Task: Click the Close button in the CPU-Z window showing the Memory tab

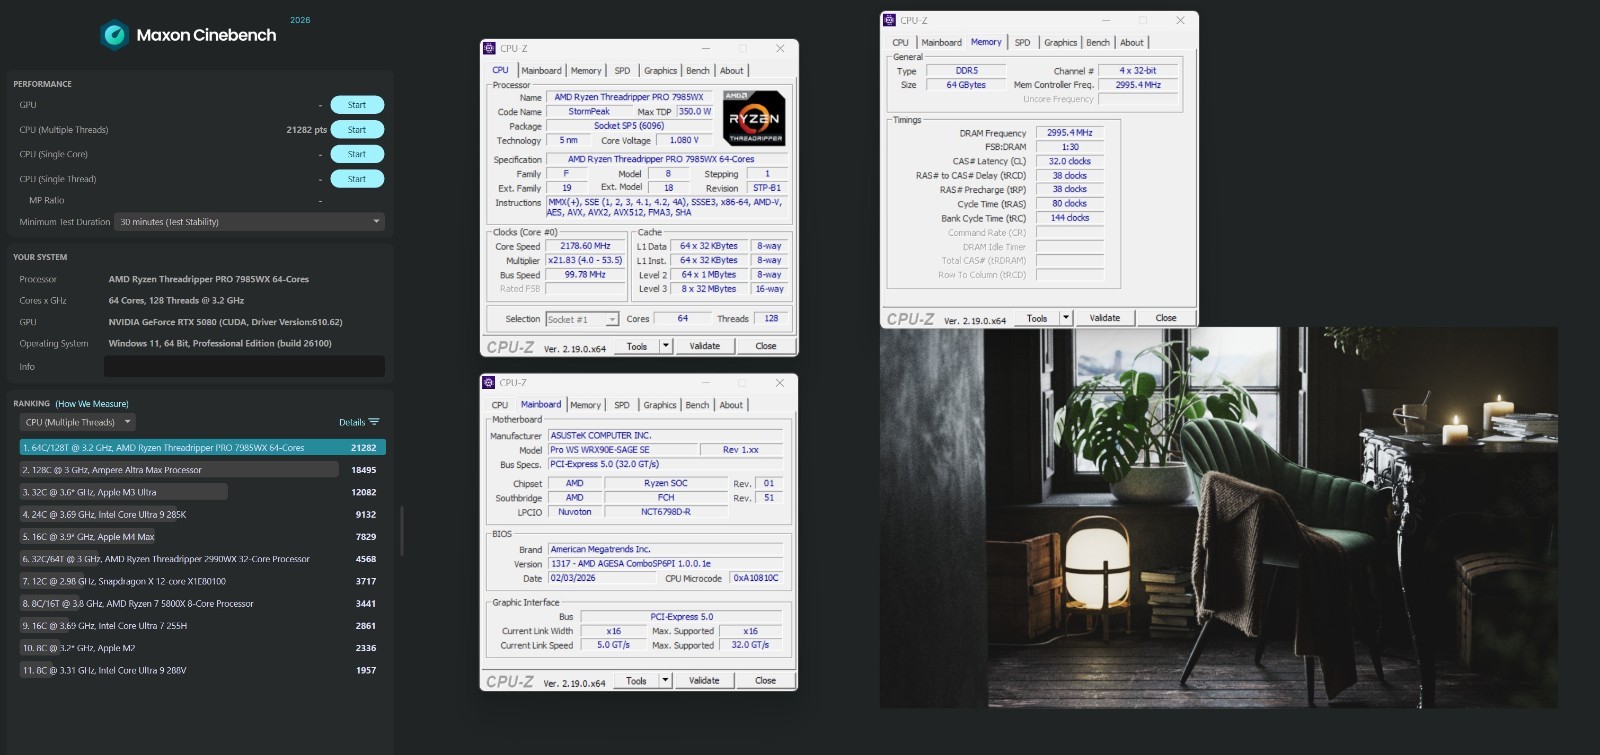Action: 1166,318
